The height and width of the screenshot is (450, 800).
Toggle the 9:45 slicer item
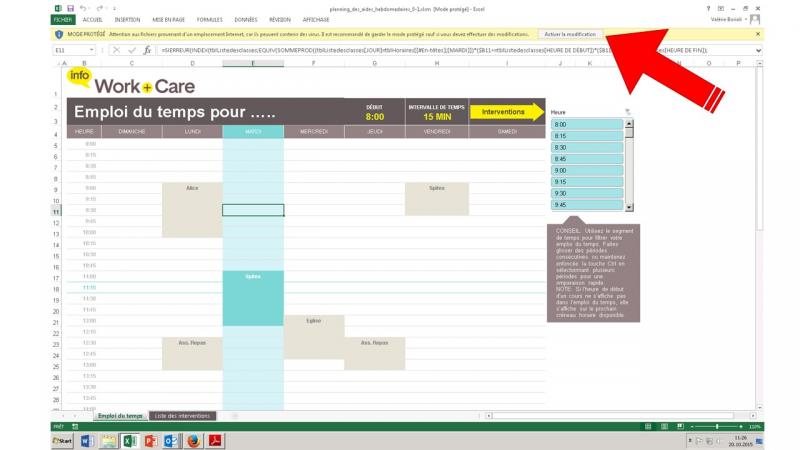[587, 205]
